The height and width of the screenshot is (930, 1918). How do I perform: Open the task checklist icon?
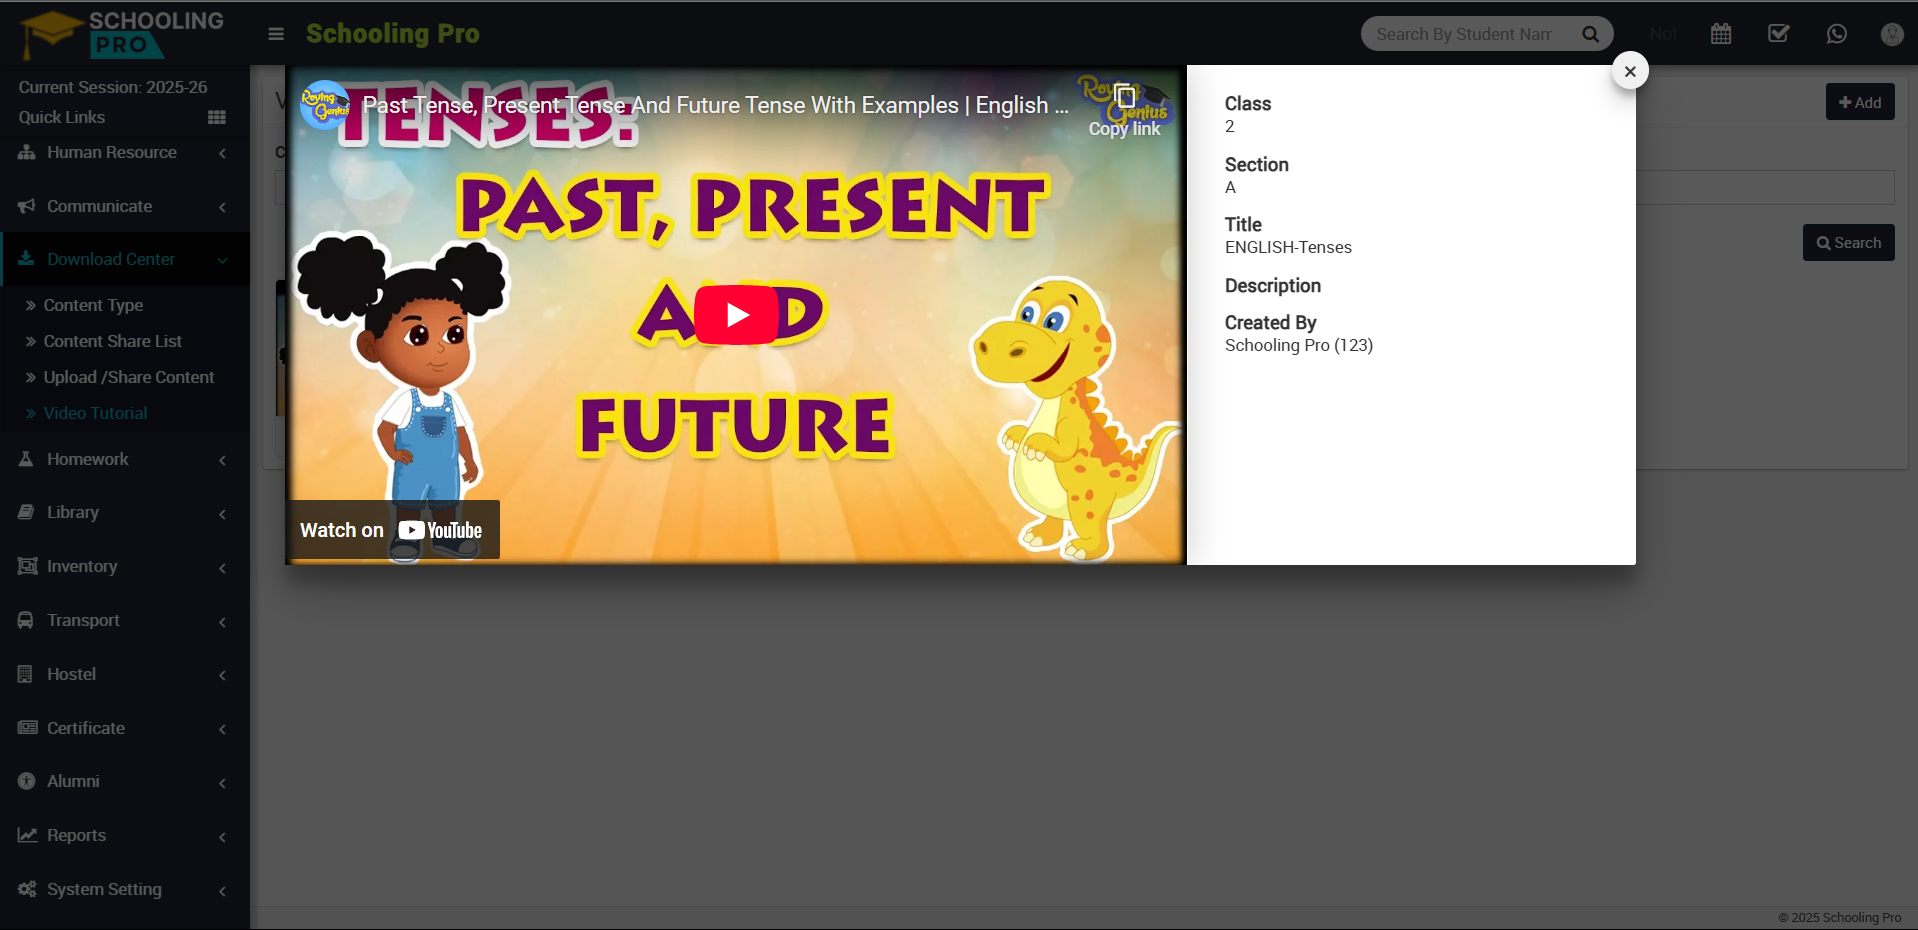(1779, 34)
